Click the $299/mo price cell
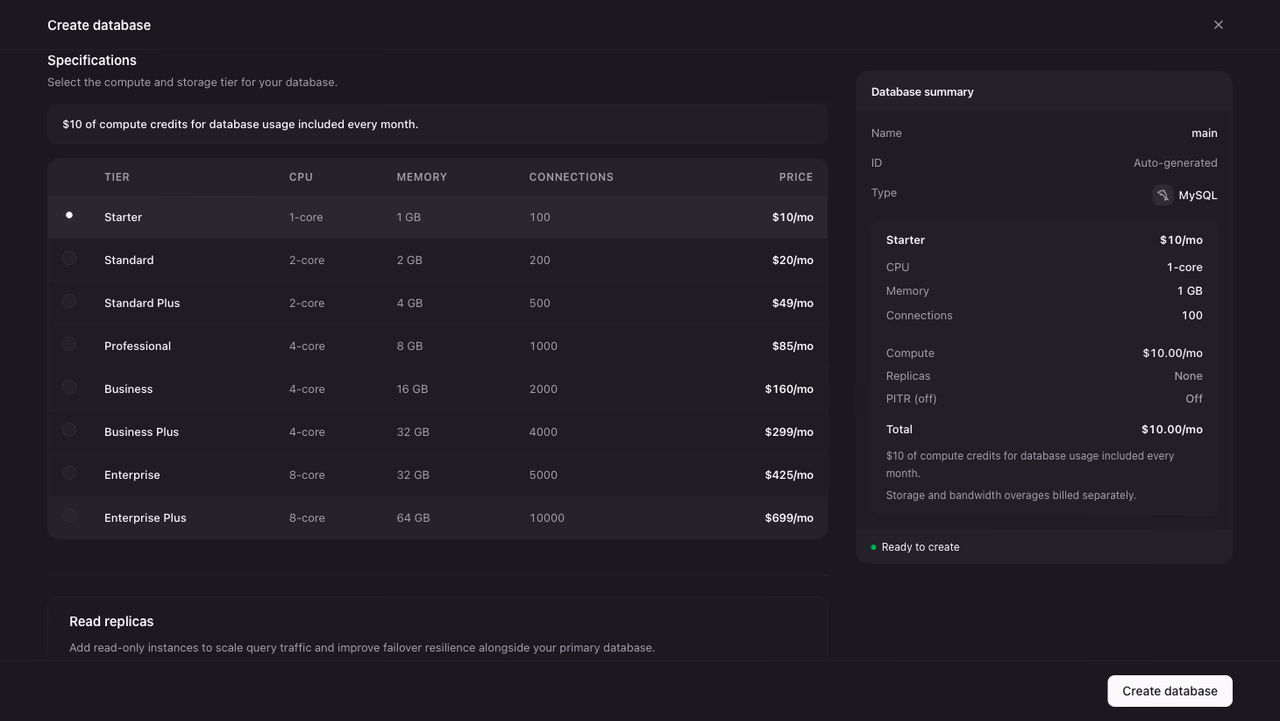Screen dimensions: 1280x721 [789, 432]
